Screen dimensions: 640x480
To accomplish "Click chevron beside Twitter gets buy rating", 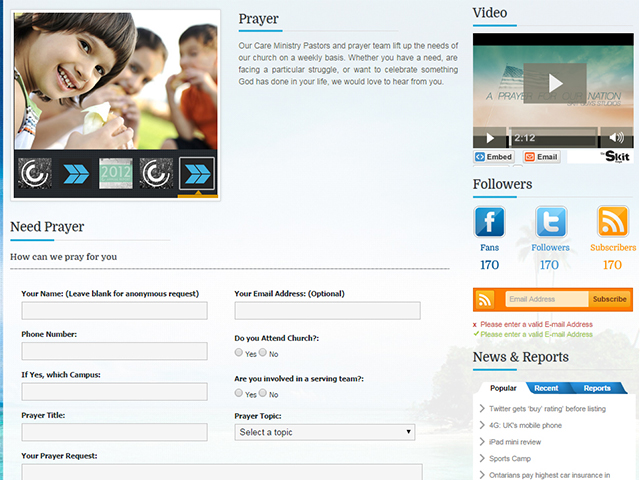I will 482,408.
